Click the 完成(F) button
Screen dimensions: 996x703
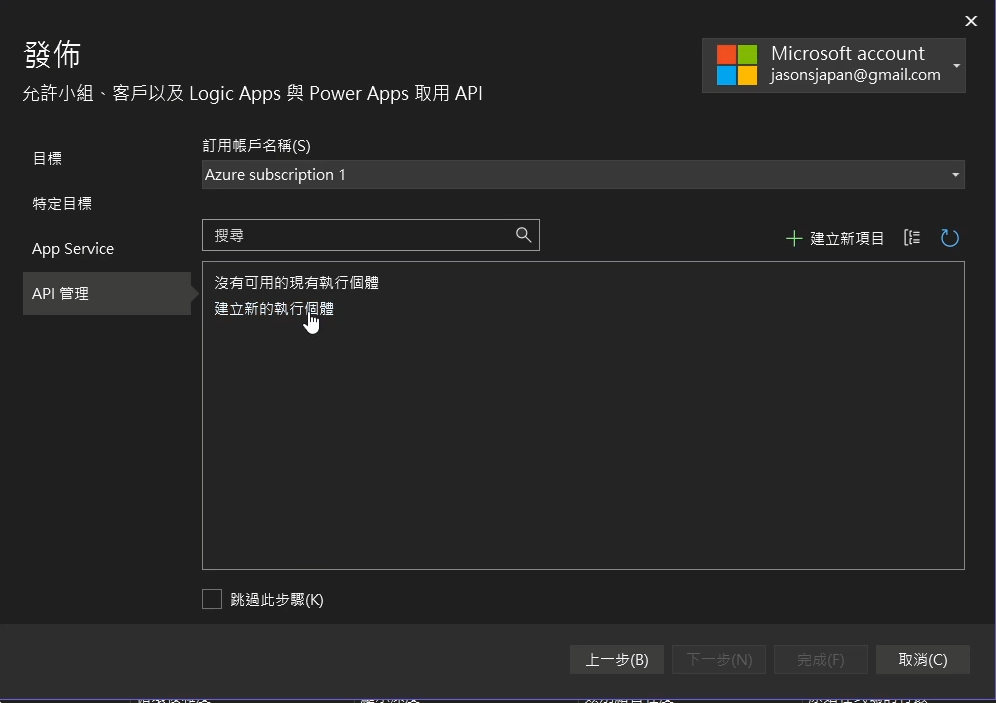[821, 660]
